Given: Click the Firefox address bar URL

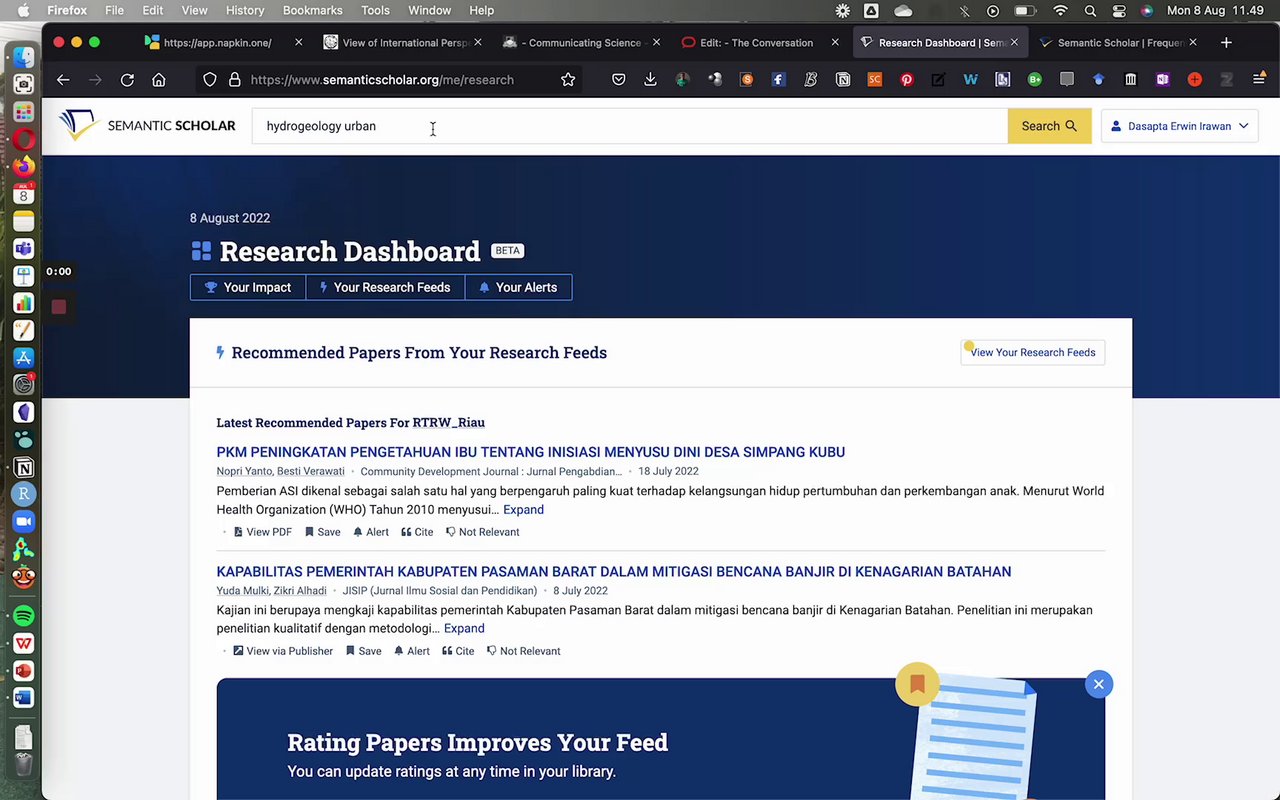Looking at the screenshot, I should 382,80.
